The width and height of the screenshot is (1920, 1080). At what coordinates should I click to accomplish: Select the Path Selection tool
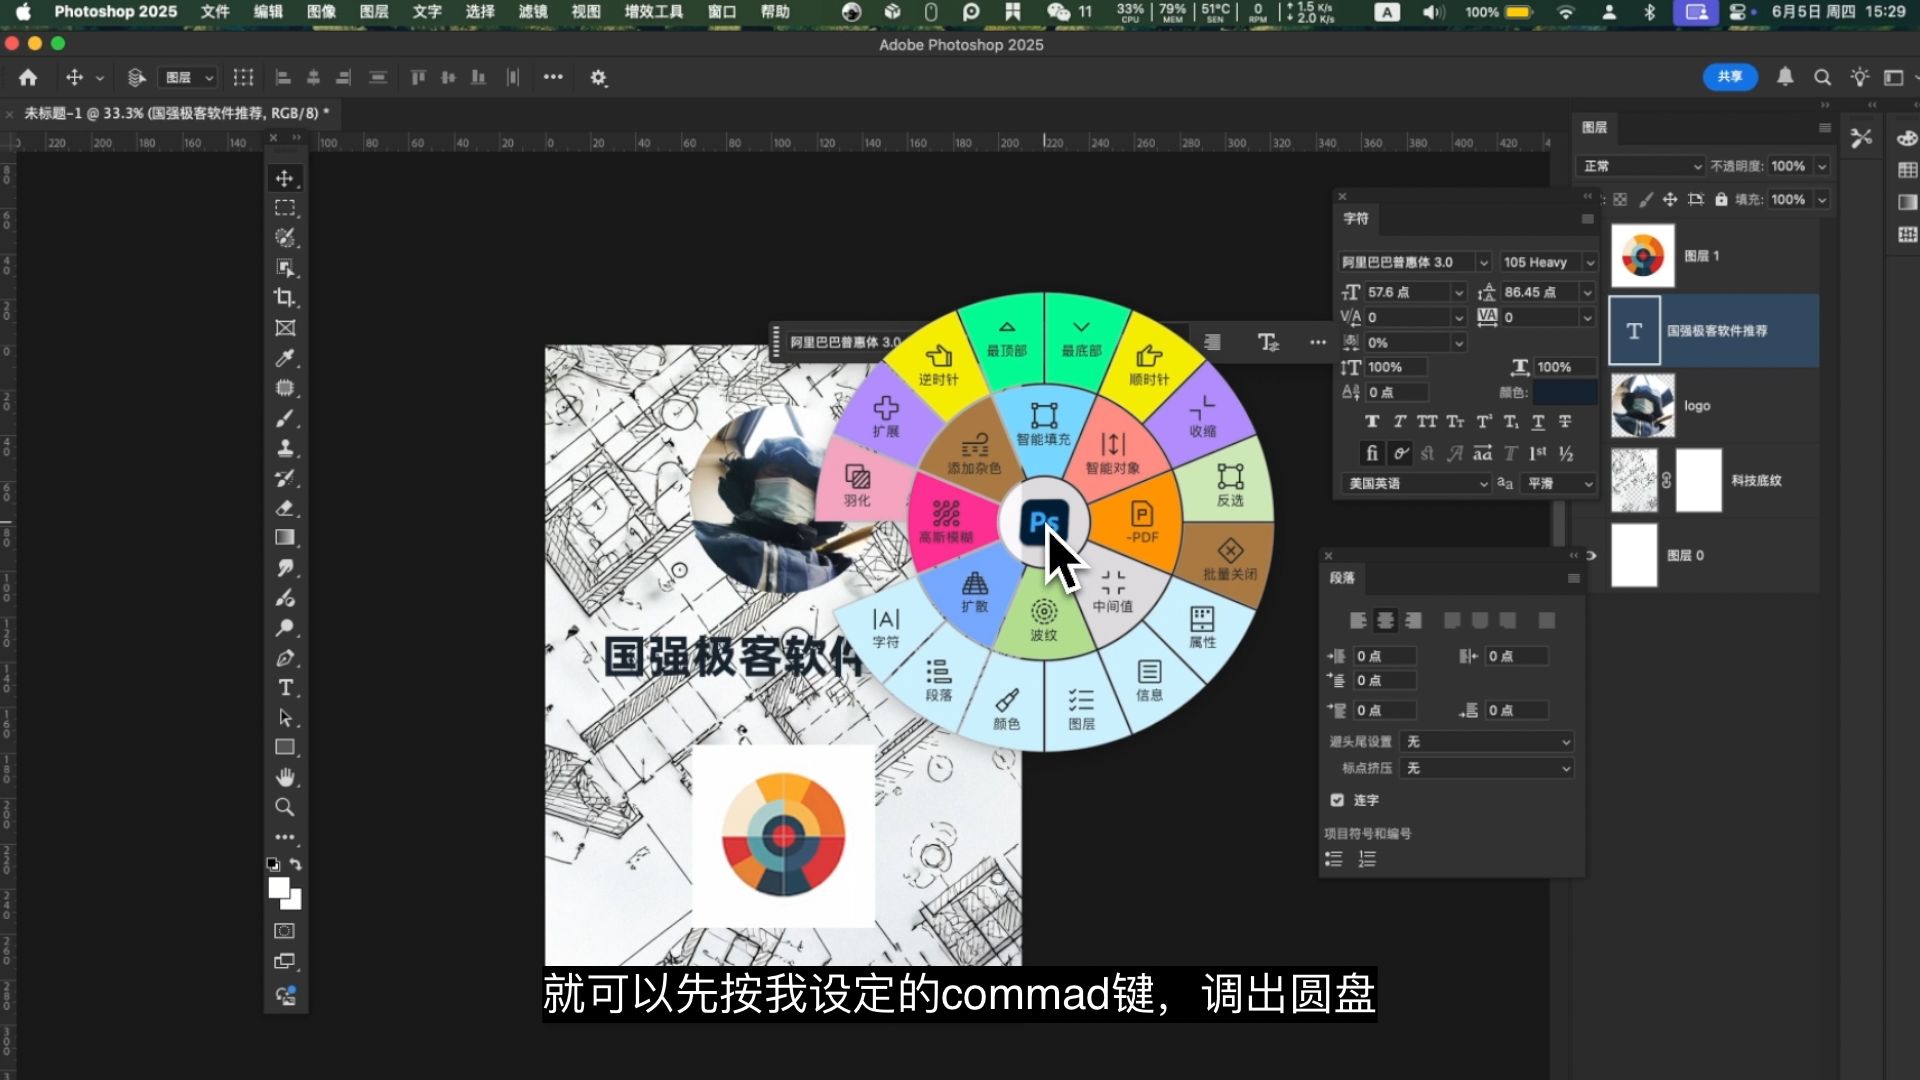[x=285, y=718]
